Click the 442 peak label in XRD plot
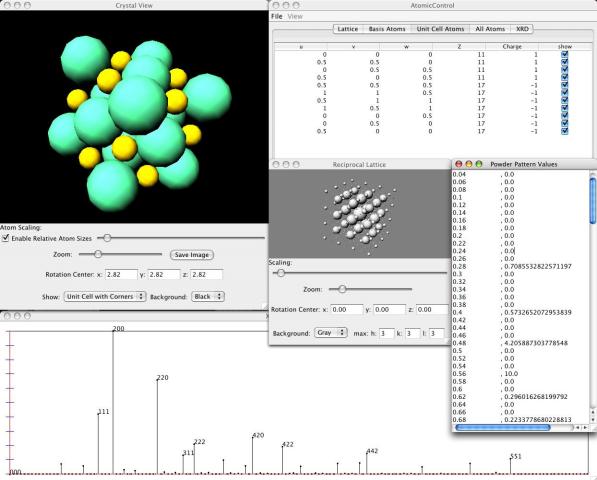Image resolution: width=597 pixels, height=480 pixels. pyautogui.click(x=372, y=451)
